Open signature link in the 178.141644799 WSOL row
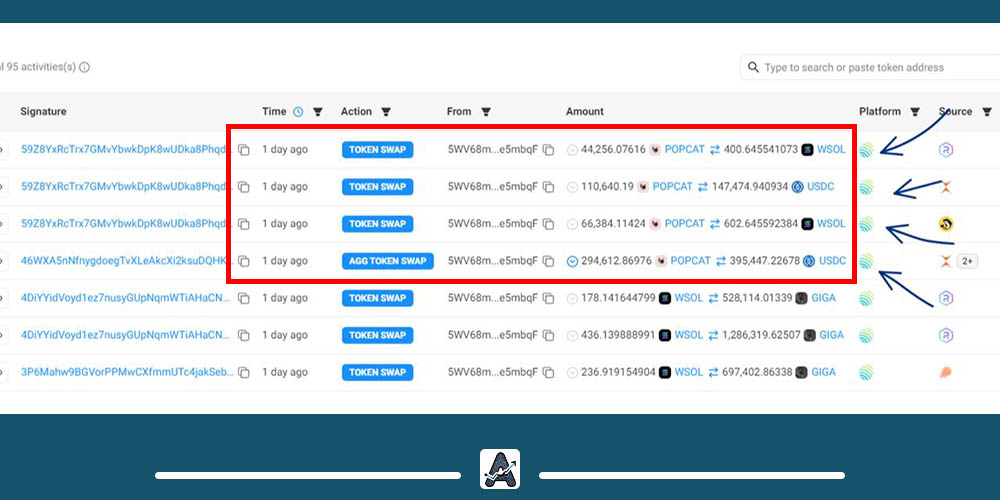 (x=126, y=298)
